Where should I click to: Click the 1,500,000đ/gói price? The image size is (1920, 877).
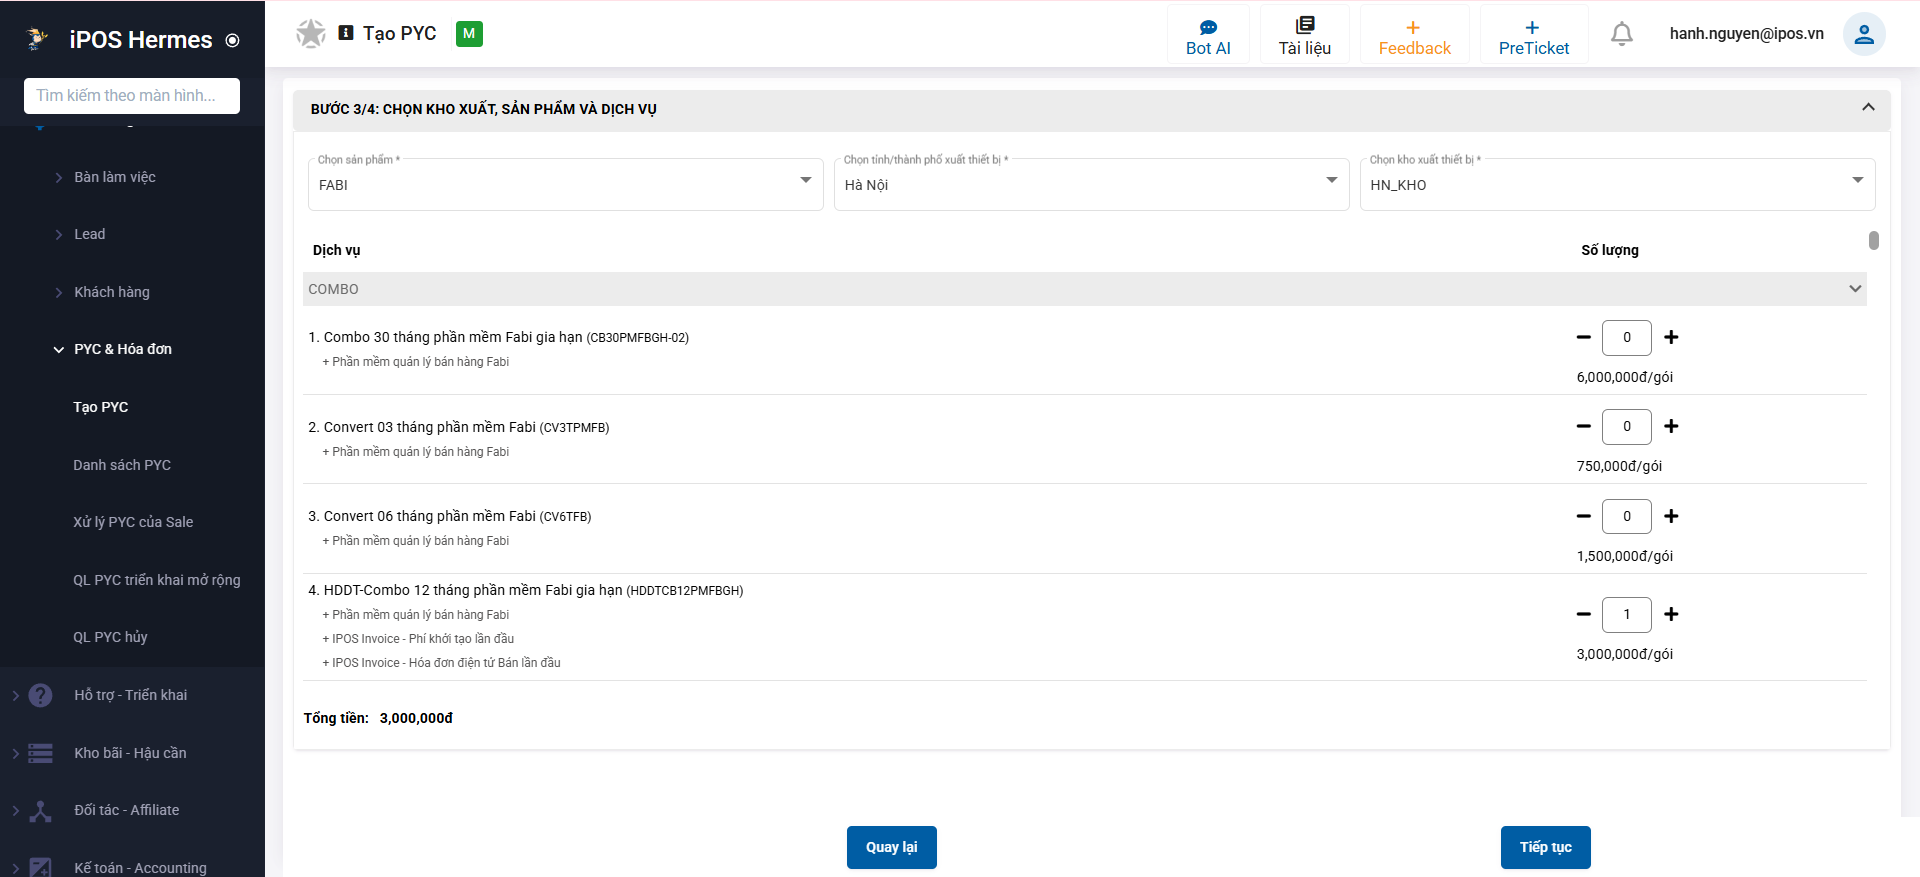coord(1625,556)
